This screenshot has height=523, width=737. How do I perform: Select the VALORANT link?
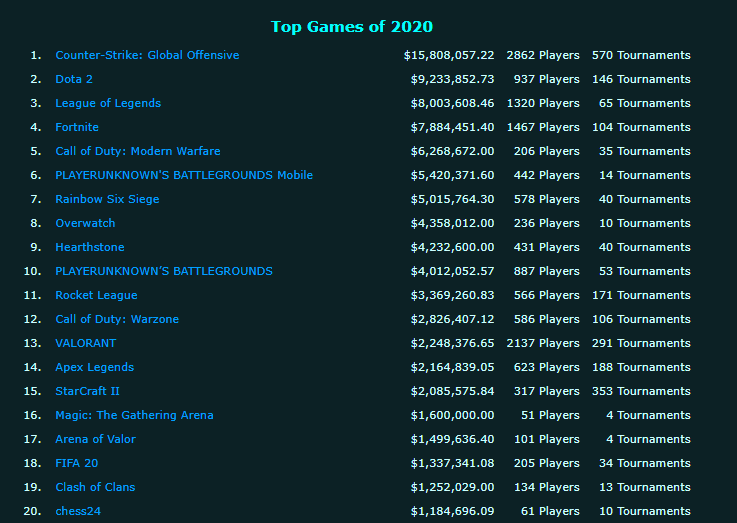(86, 343)
